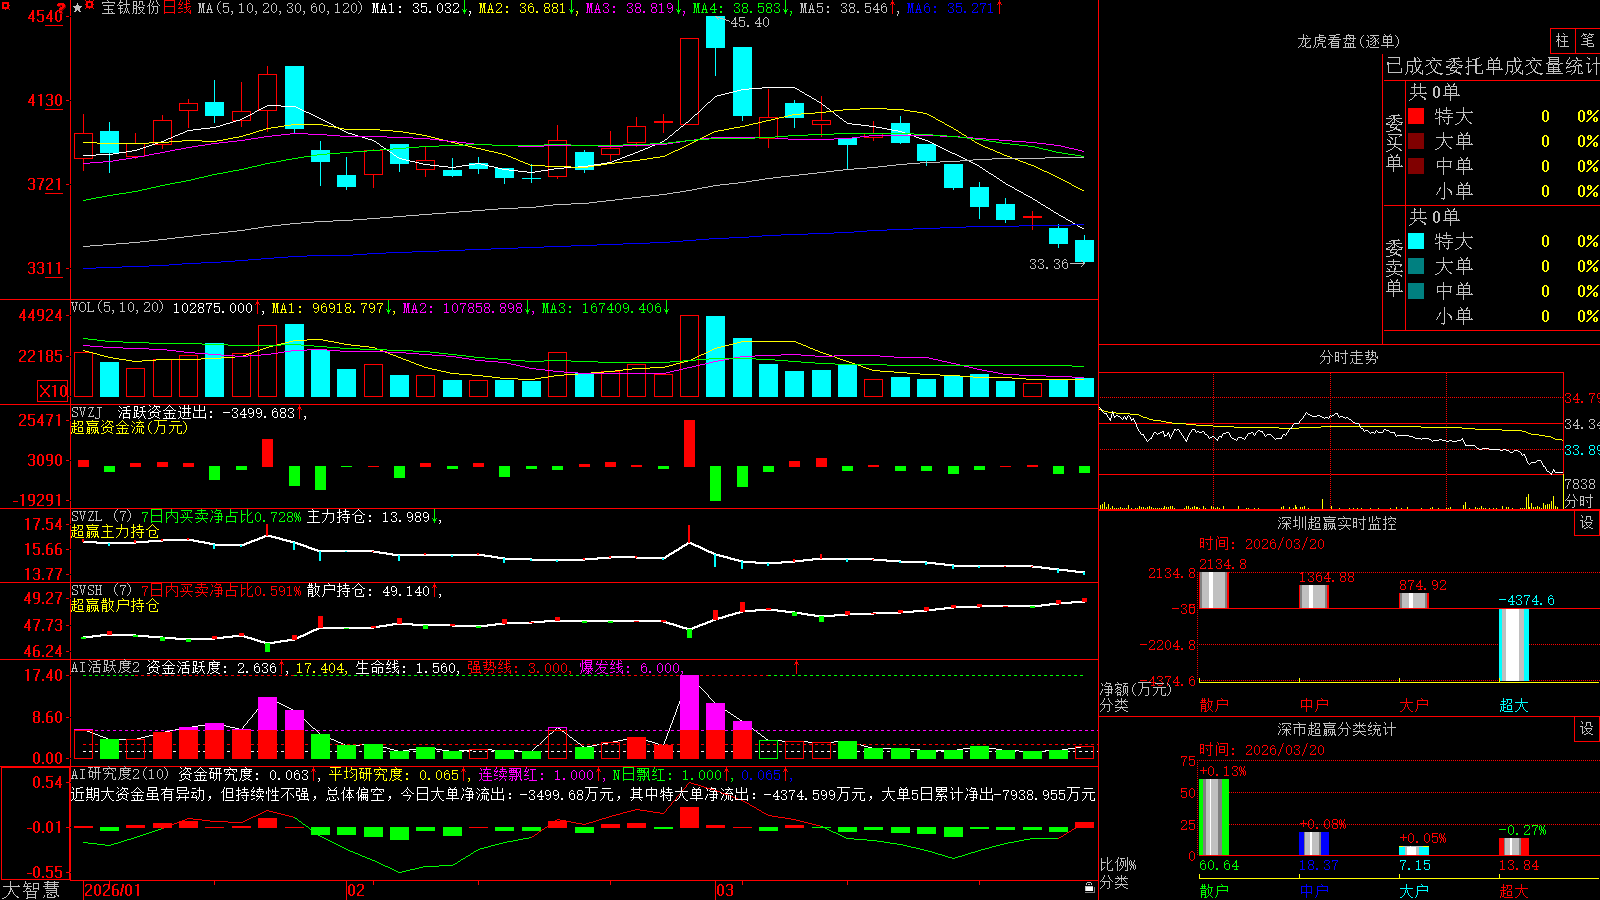
Task: Open 设 settings for 深市超赢分类统计
Action: [1587, 729]
